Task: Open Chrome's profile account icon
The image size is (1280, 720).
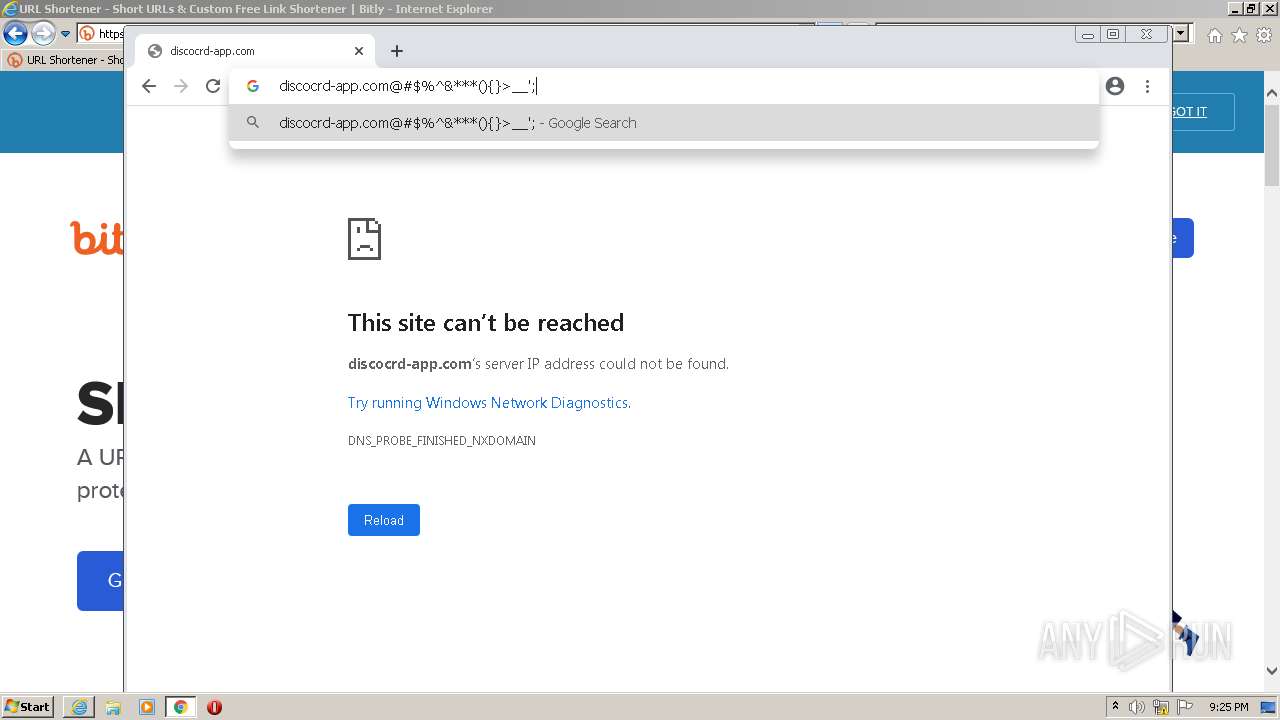Action: [x=1115, y=86]
